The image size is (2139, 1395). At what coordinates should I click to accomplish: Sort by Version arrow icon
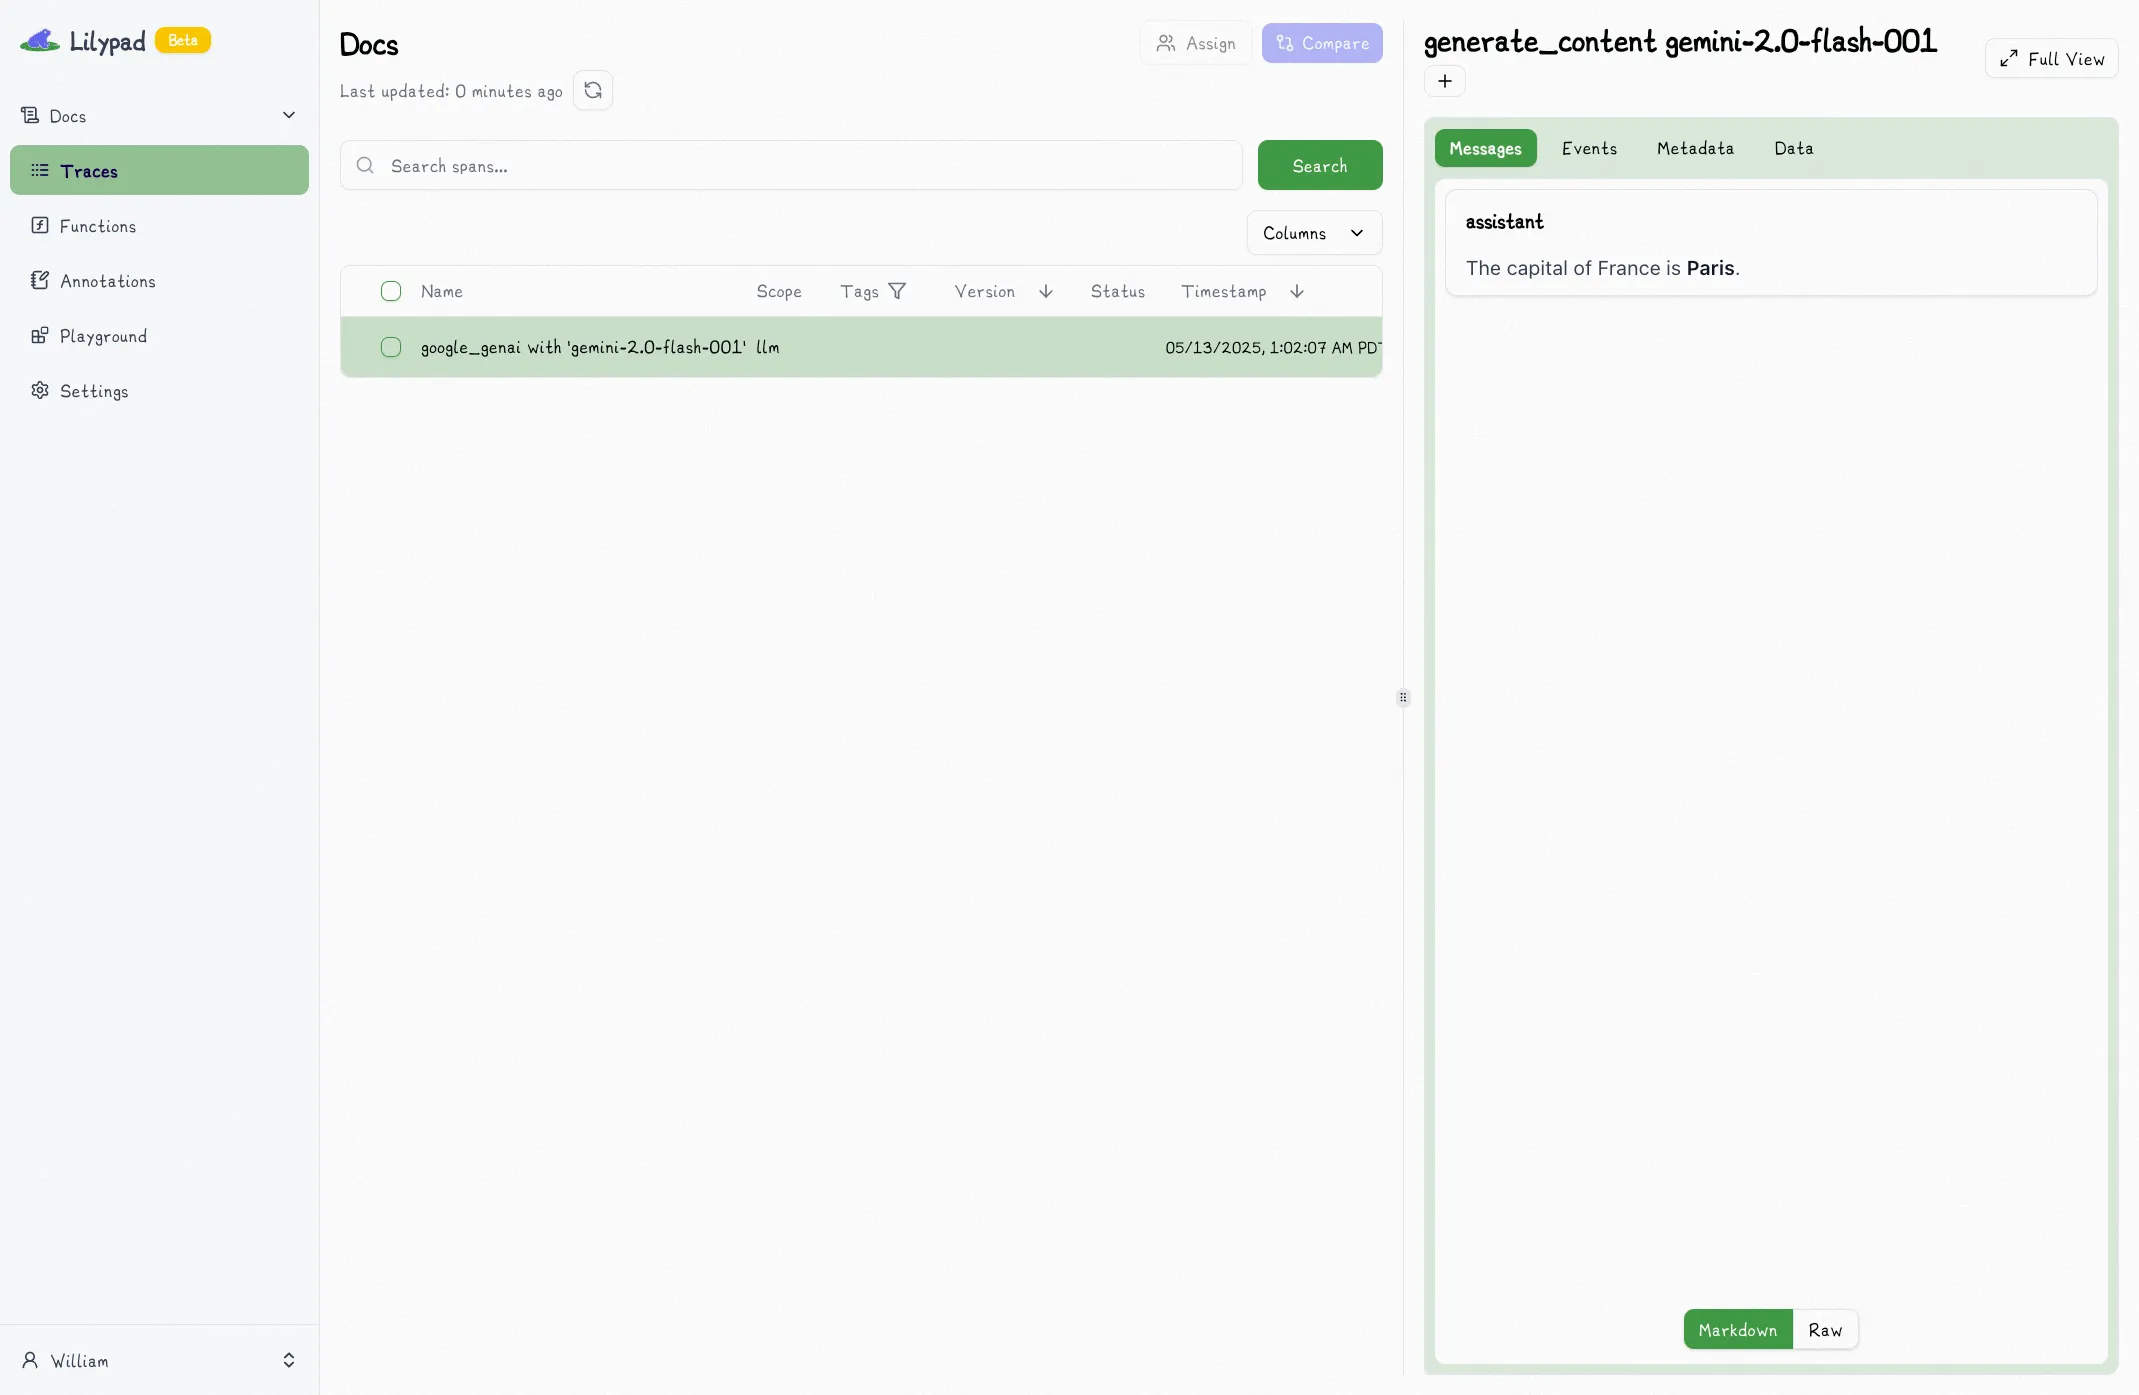pyautogui.click(x=1045, y=291)
